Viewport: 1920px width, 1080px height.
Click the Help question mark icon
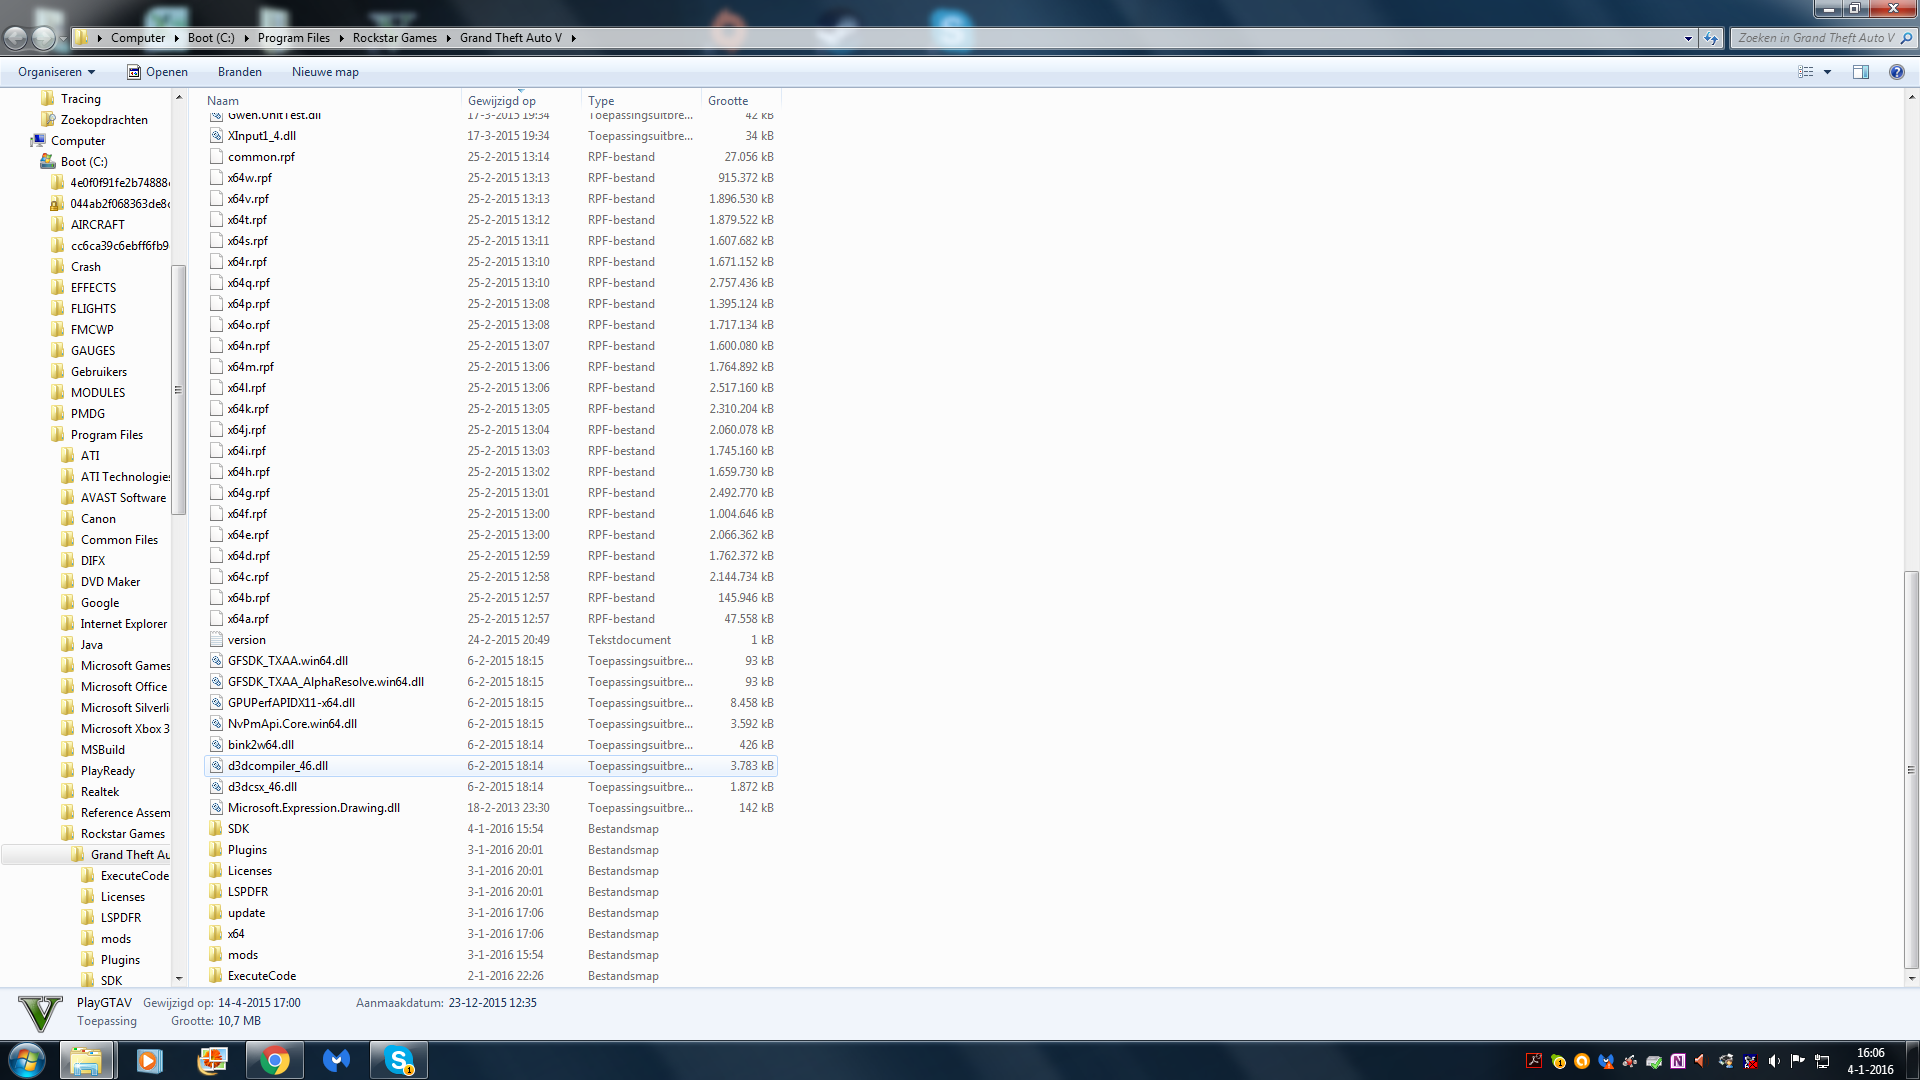click(1896, 72)
